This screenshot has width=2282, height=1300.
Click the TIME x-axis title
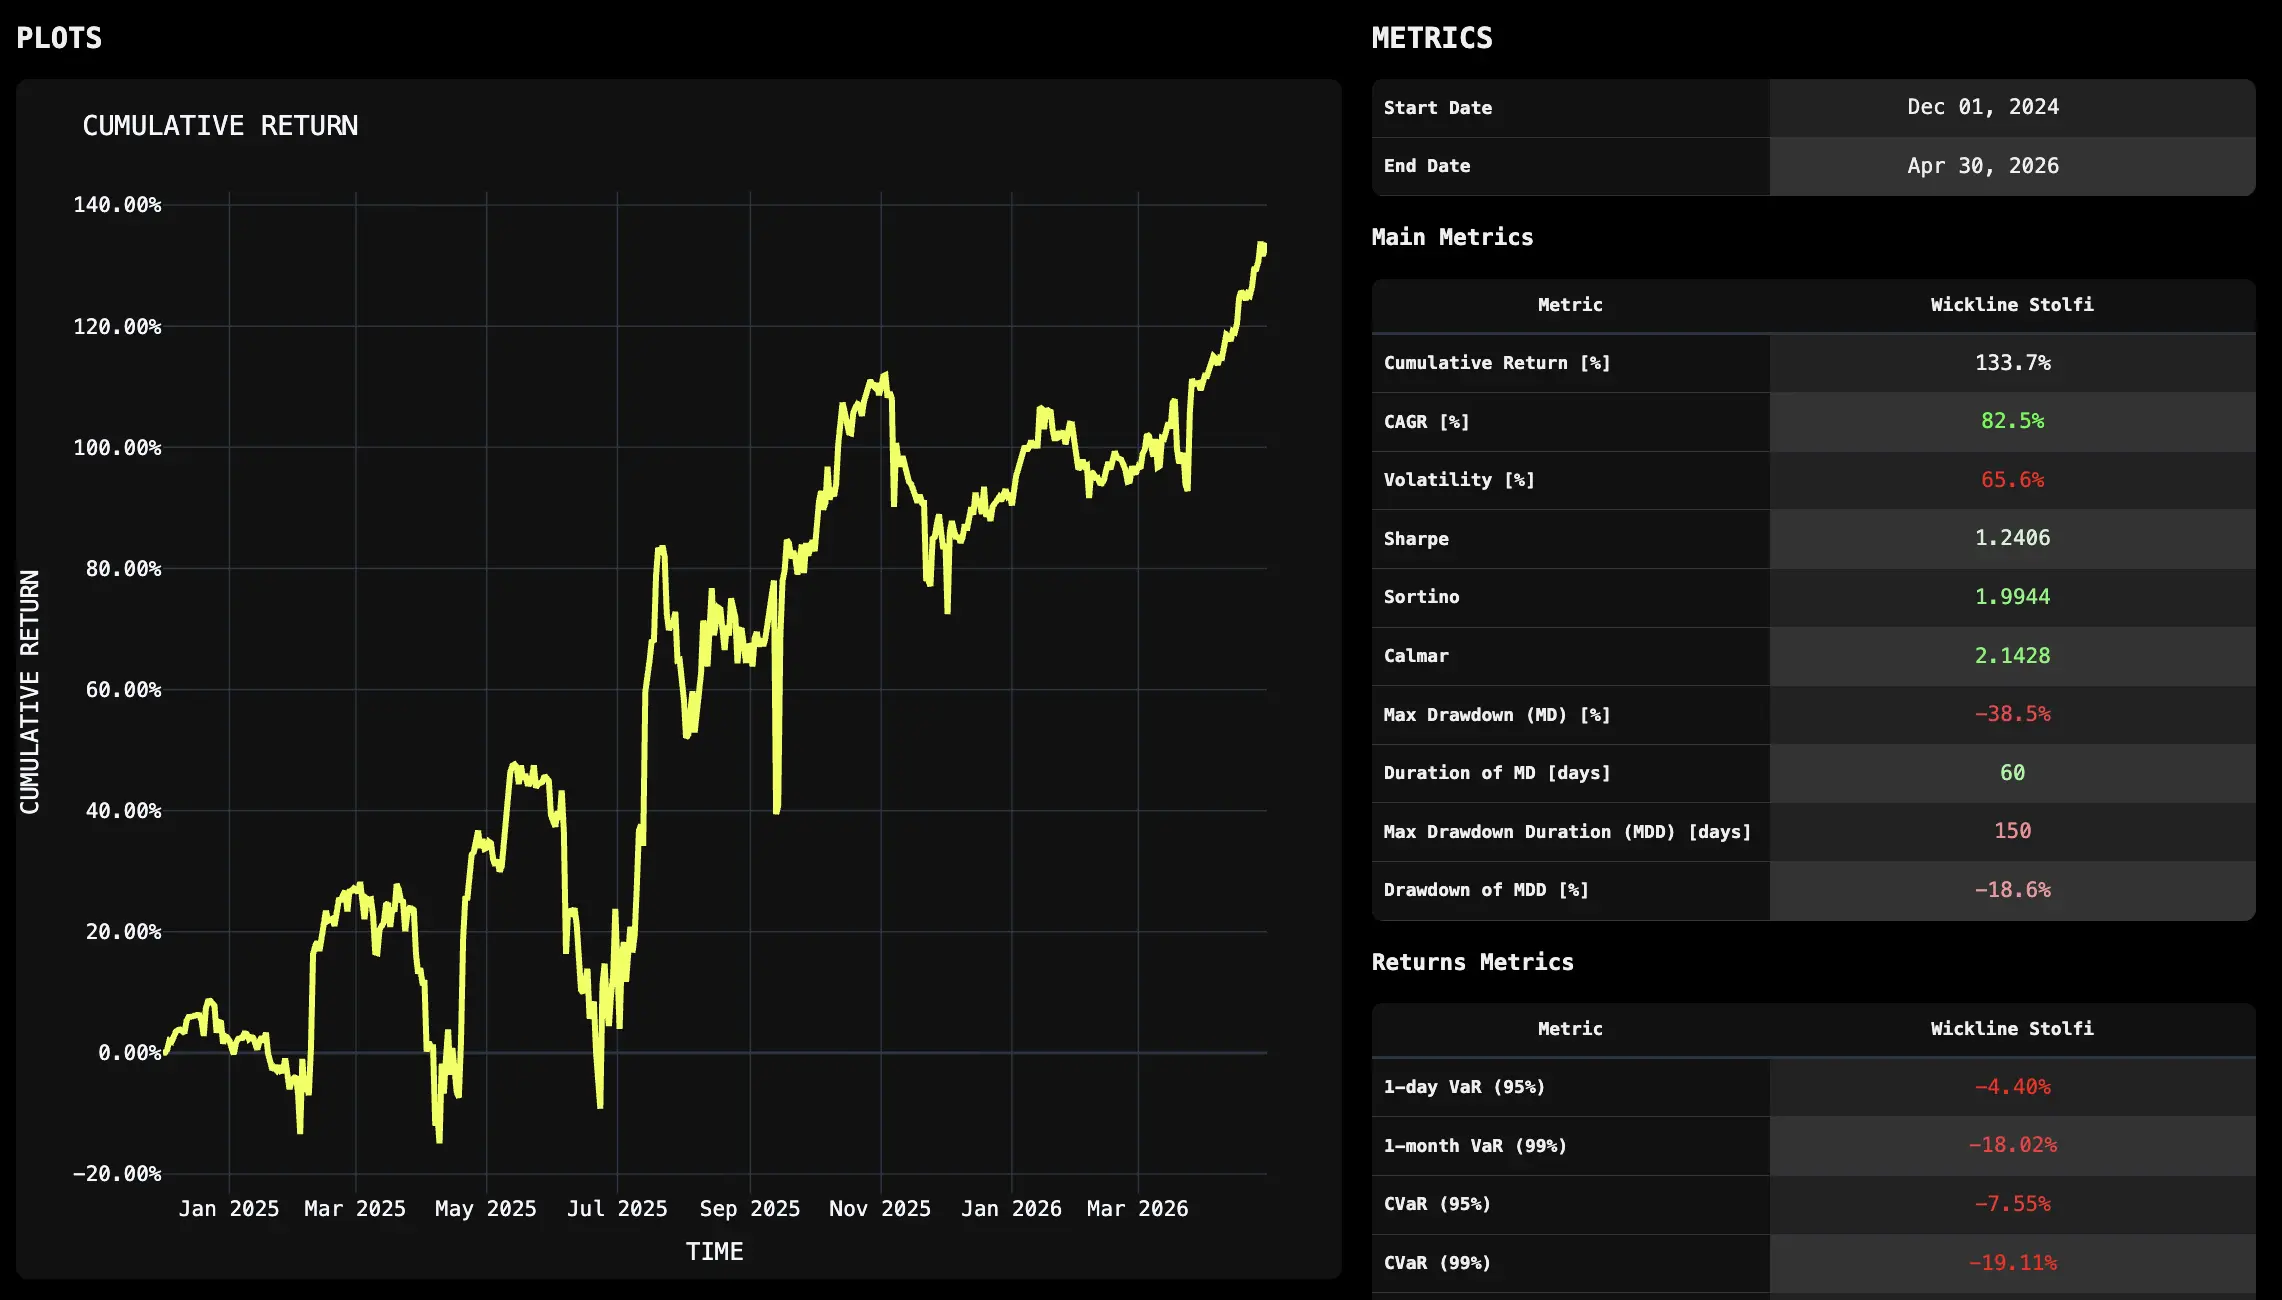pos(714,1252)
